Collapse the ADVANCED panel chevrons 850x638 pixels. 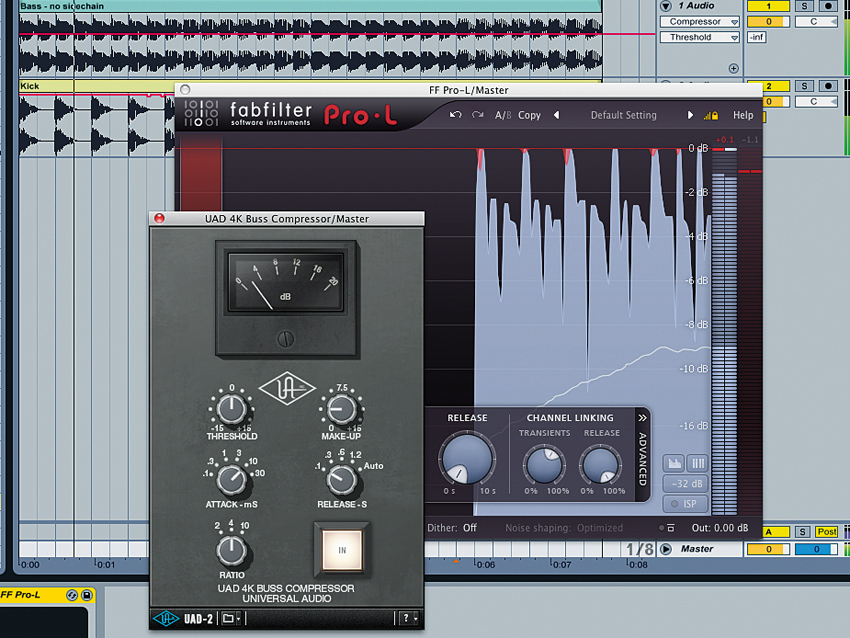point(642,418)
